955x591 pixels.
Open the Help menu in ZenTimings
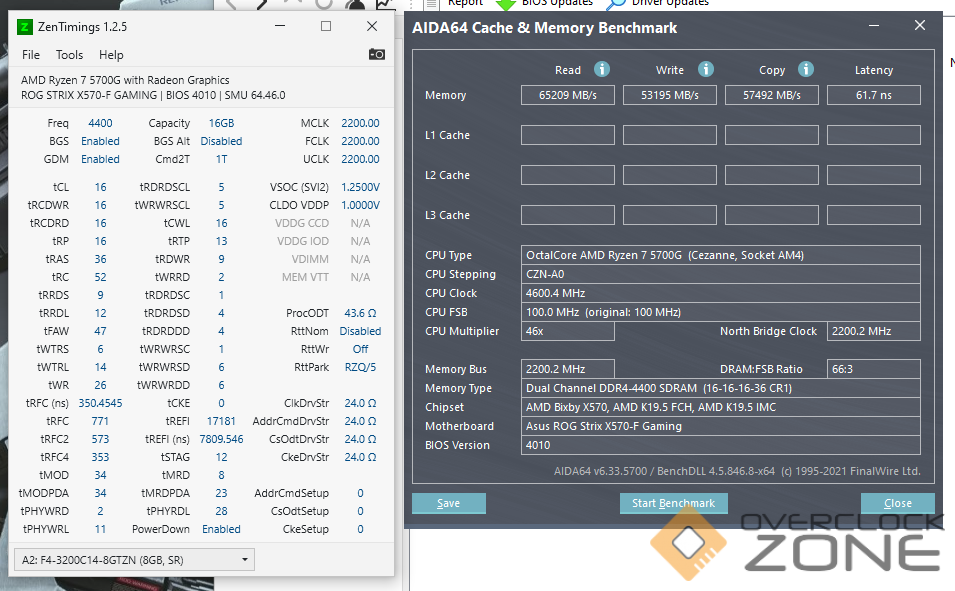point(111,55)
